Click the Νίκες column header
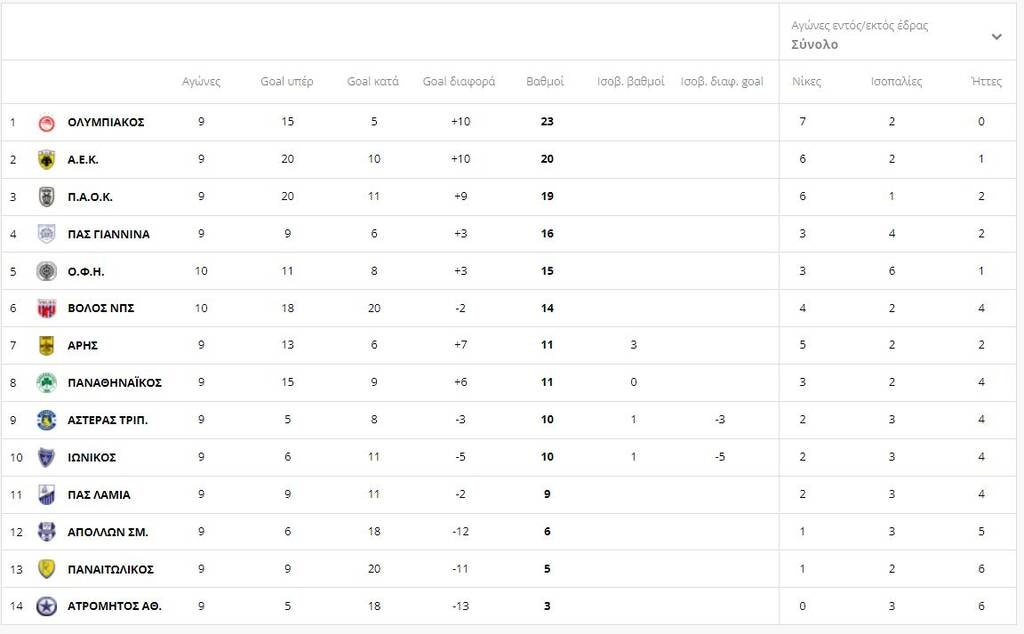 [x=807, y=82]
